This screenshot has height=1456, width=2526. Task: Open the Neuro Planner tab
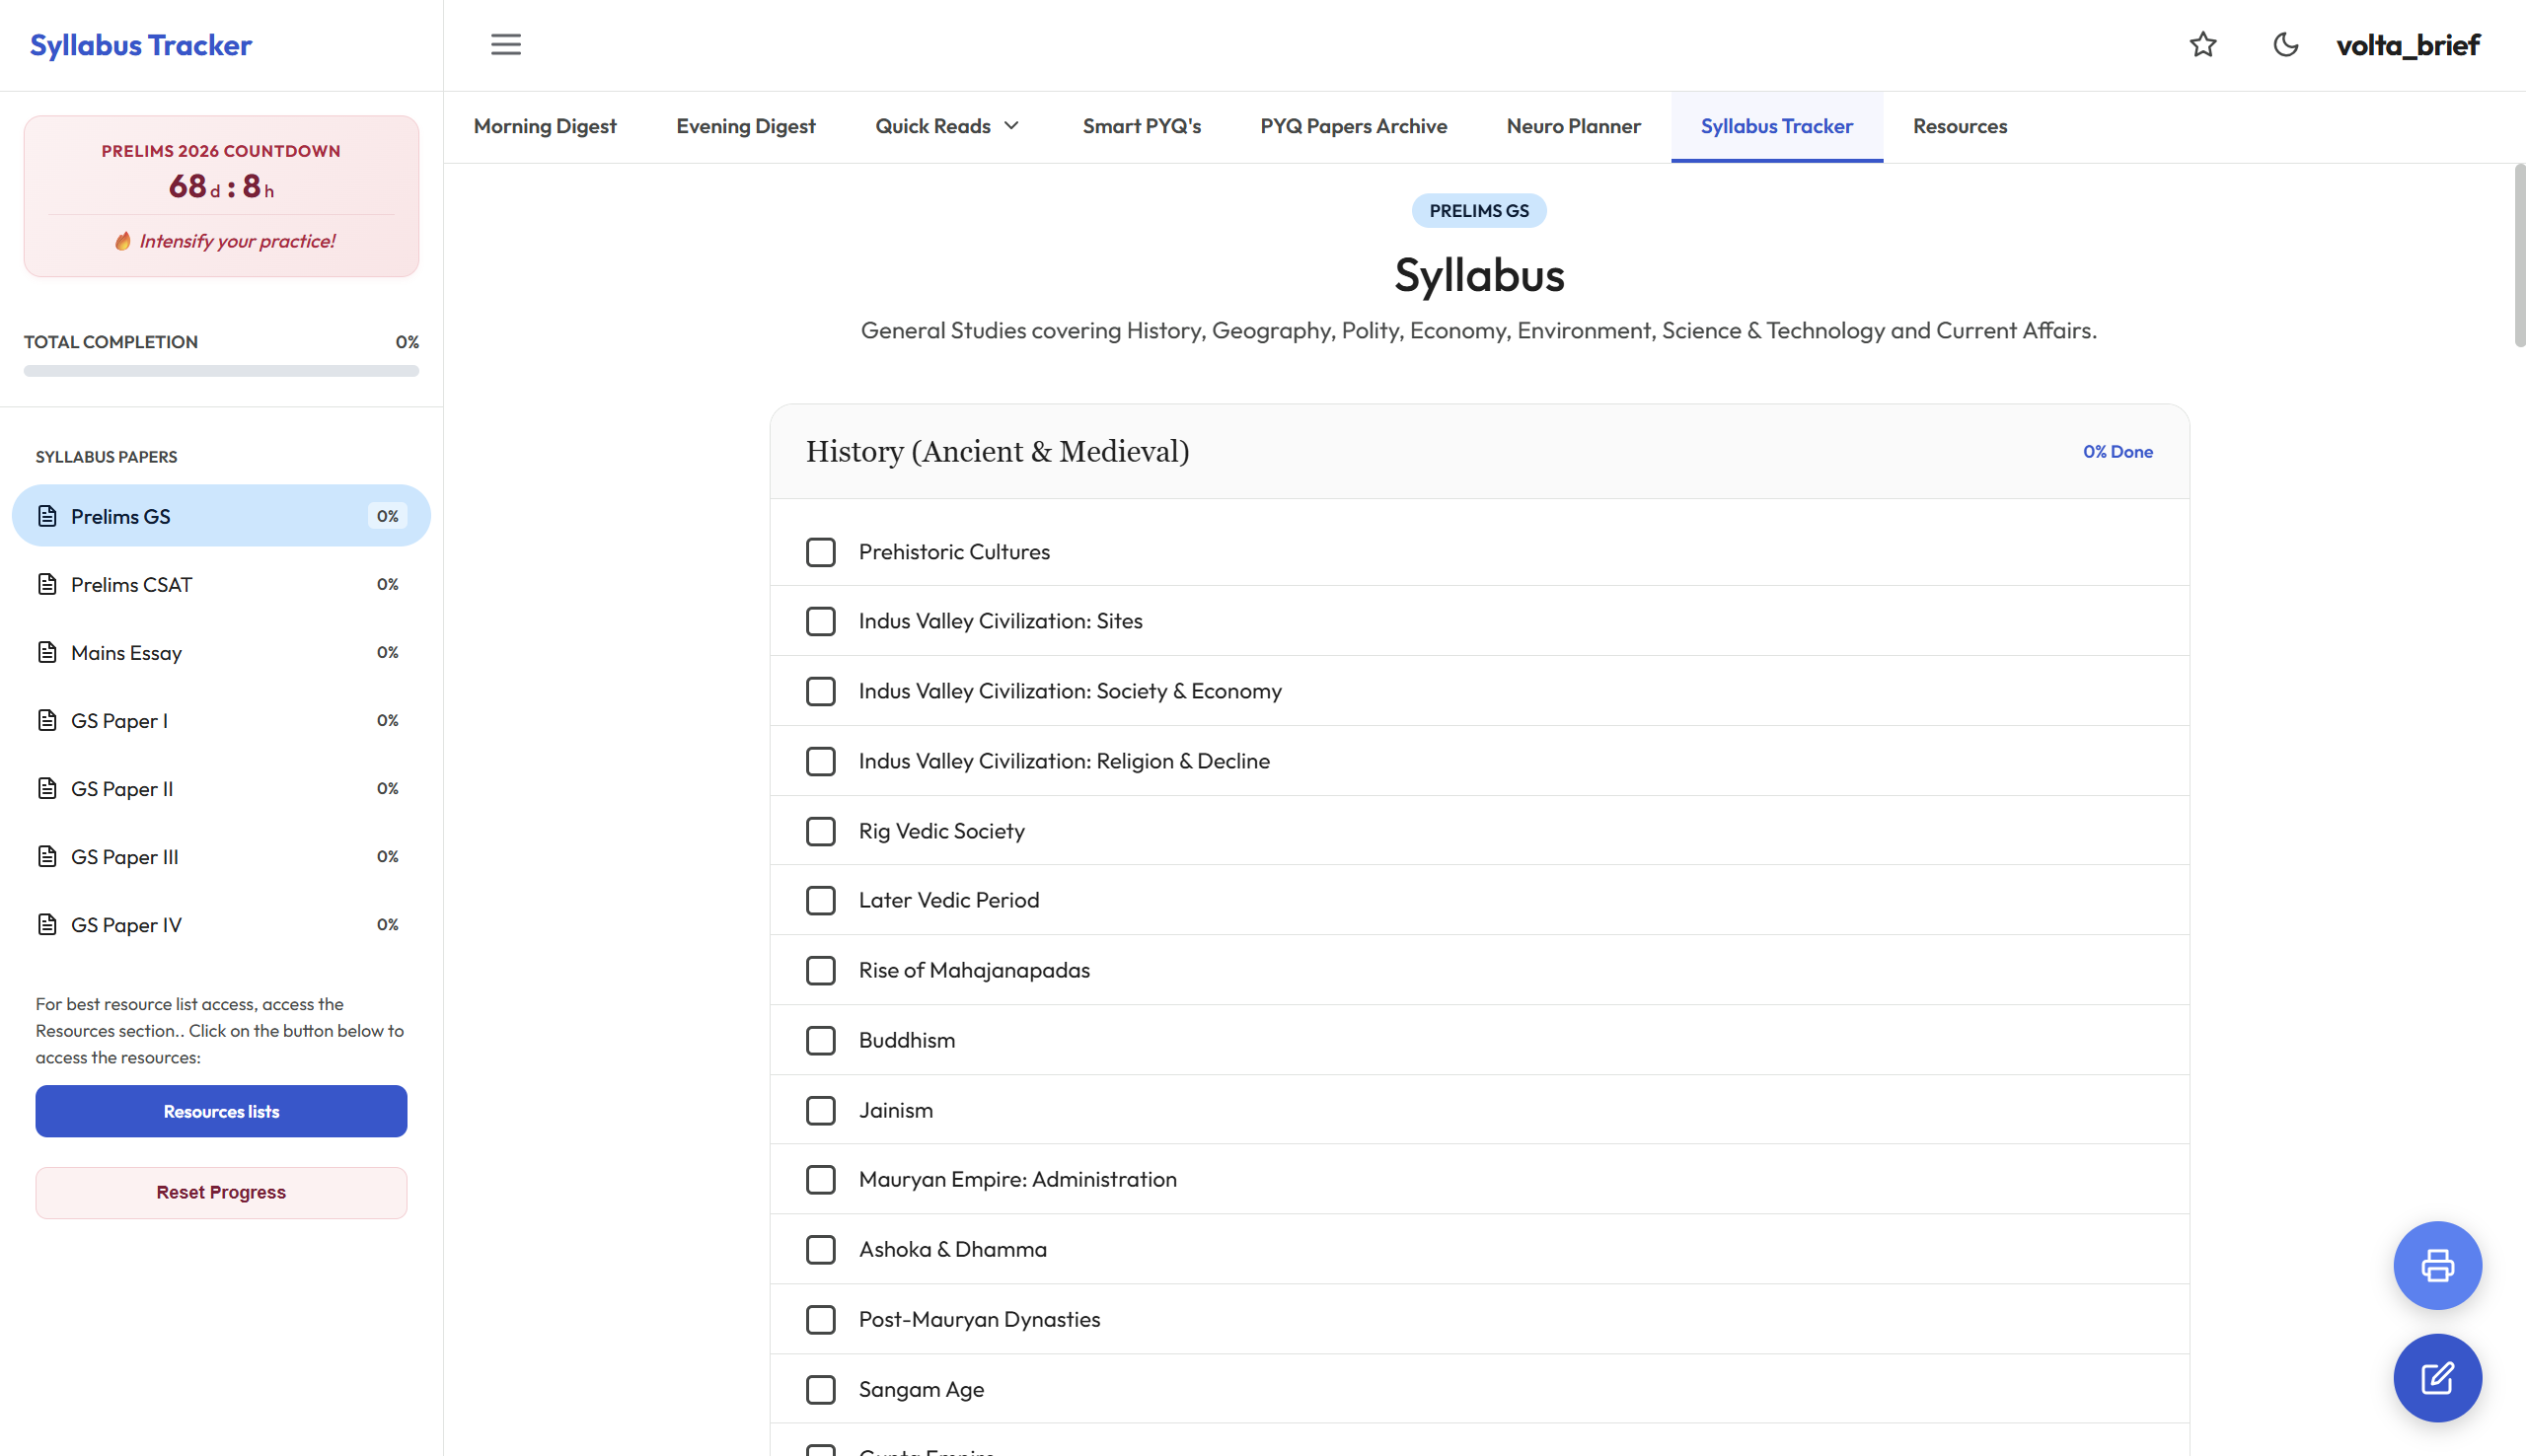1572,126
